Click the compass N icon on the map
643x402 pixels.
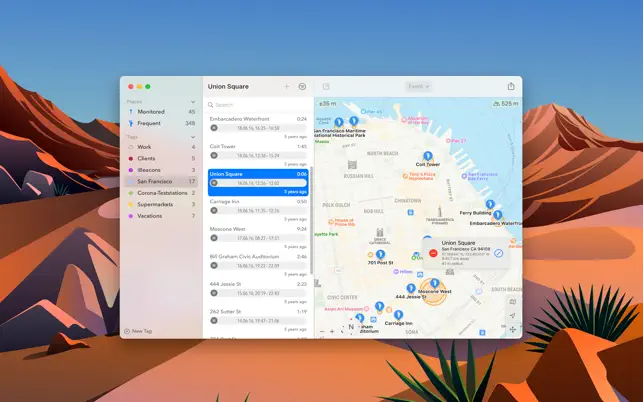pos(351,326)
